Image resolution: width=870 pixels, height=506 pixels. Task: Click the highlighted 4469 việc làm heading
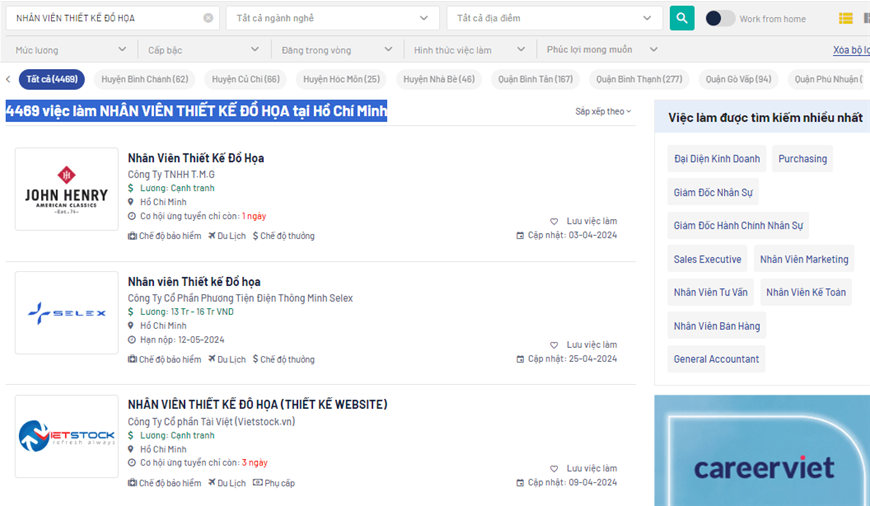point(196,112)
